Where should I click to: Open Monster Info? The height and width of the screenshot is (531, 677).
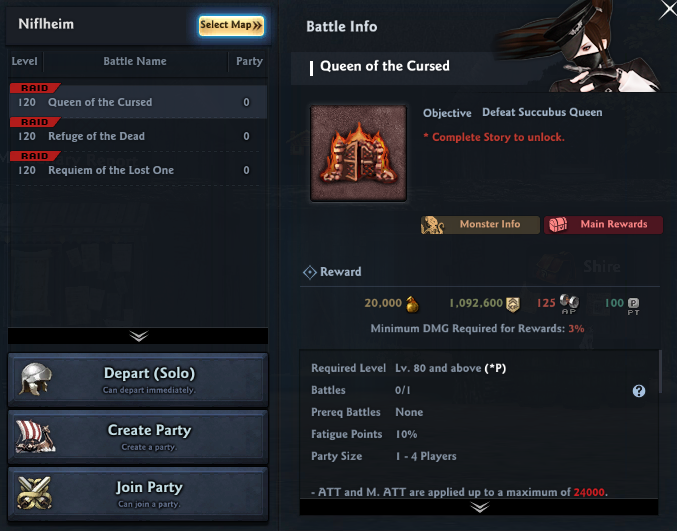(x=480, y=224)
